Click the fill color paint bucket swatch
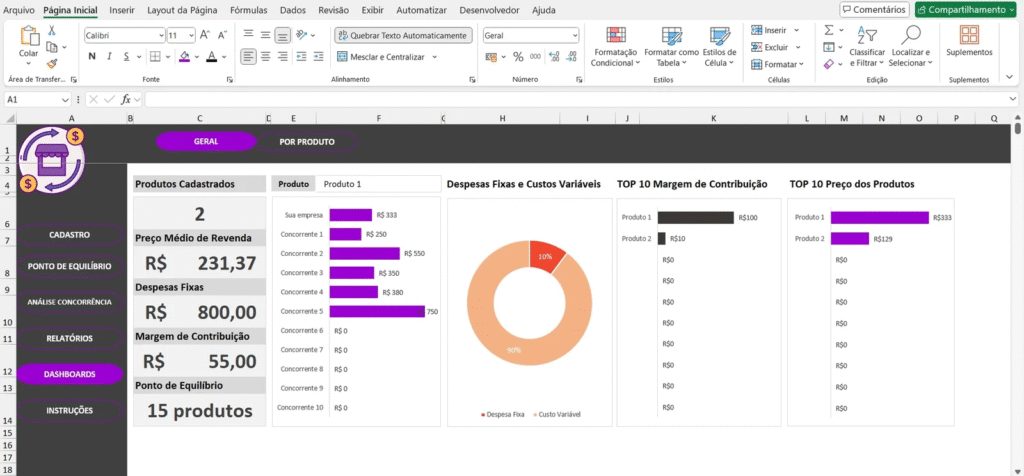The width and height of the screenshot is (1024, 476). point(186,56)
